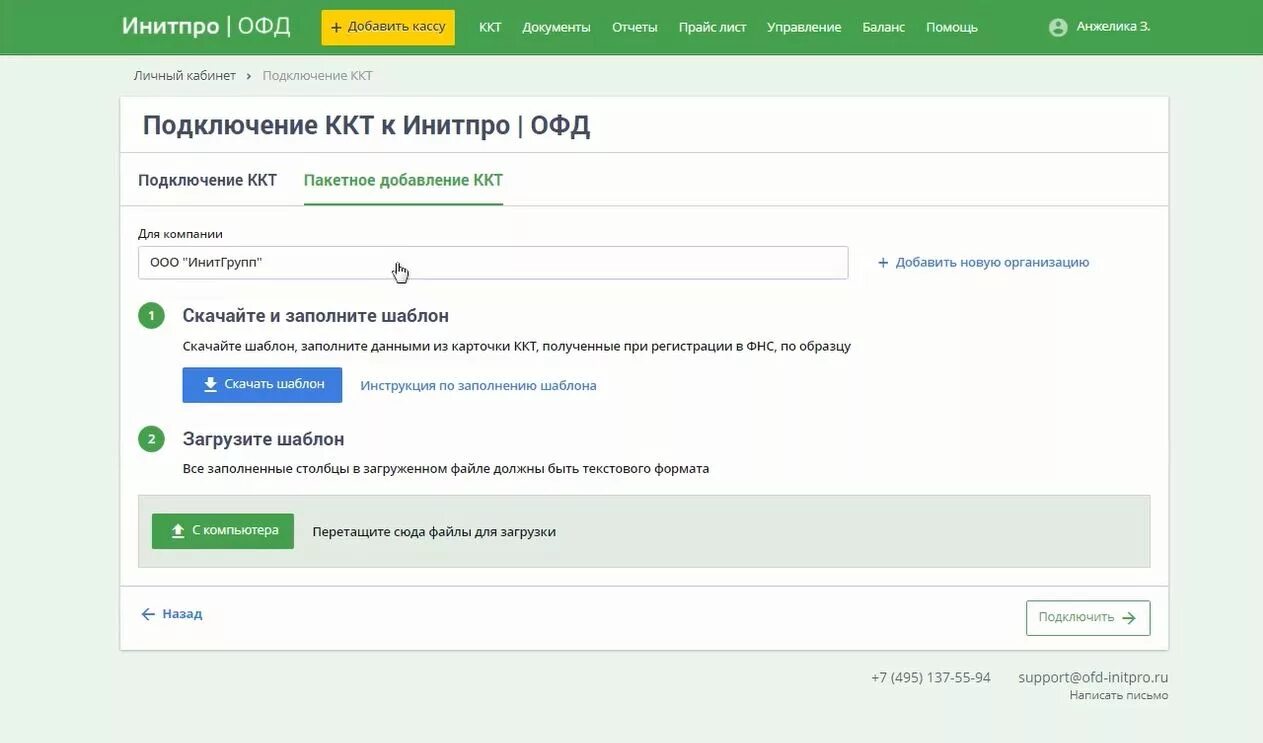Screen dimensions: 1263x743
Task: Open the ККТ menu
Action: [x=490, y=27]
